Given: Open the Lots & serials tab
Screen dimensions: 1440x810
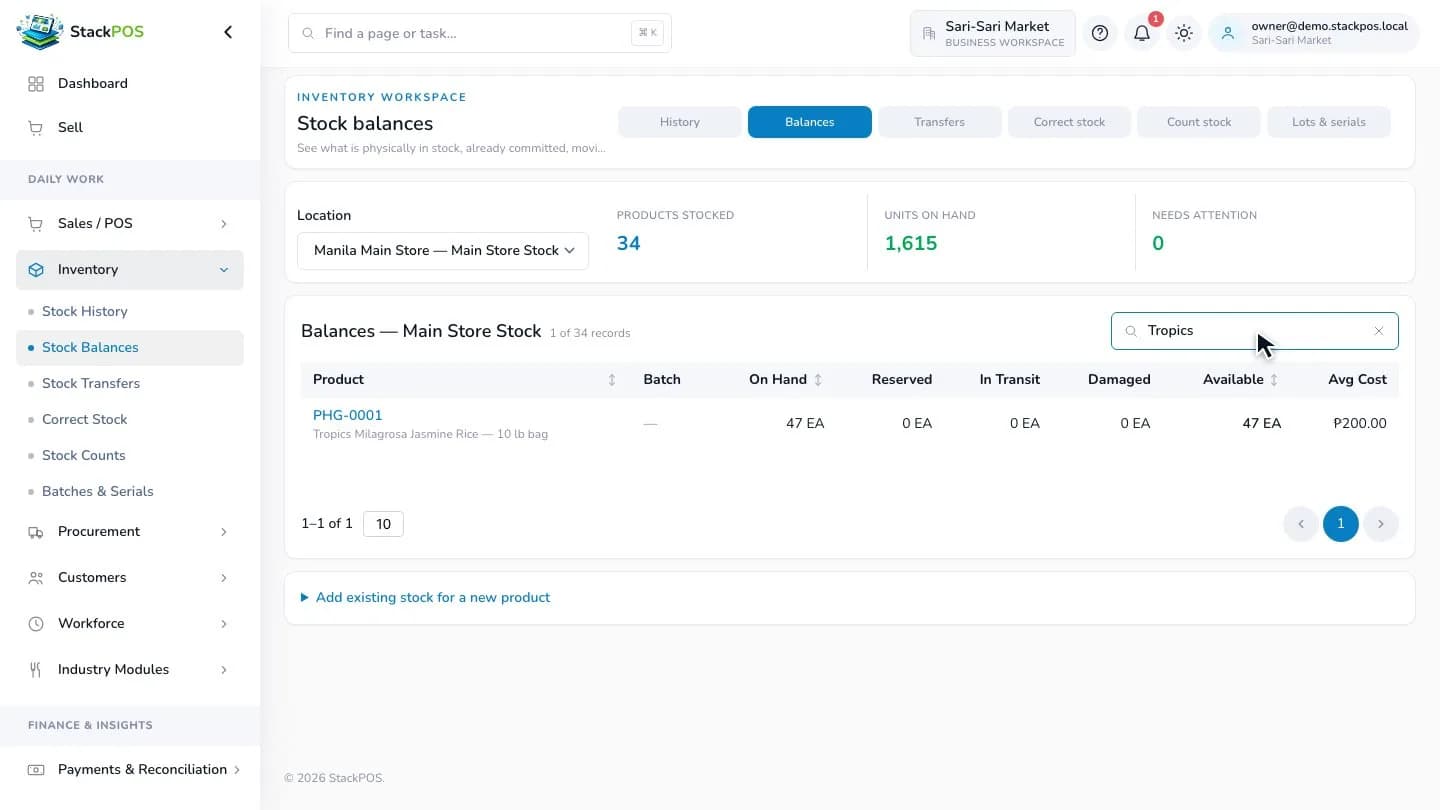Looking at the screenshot, I should coord(1329,122).
